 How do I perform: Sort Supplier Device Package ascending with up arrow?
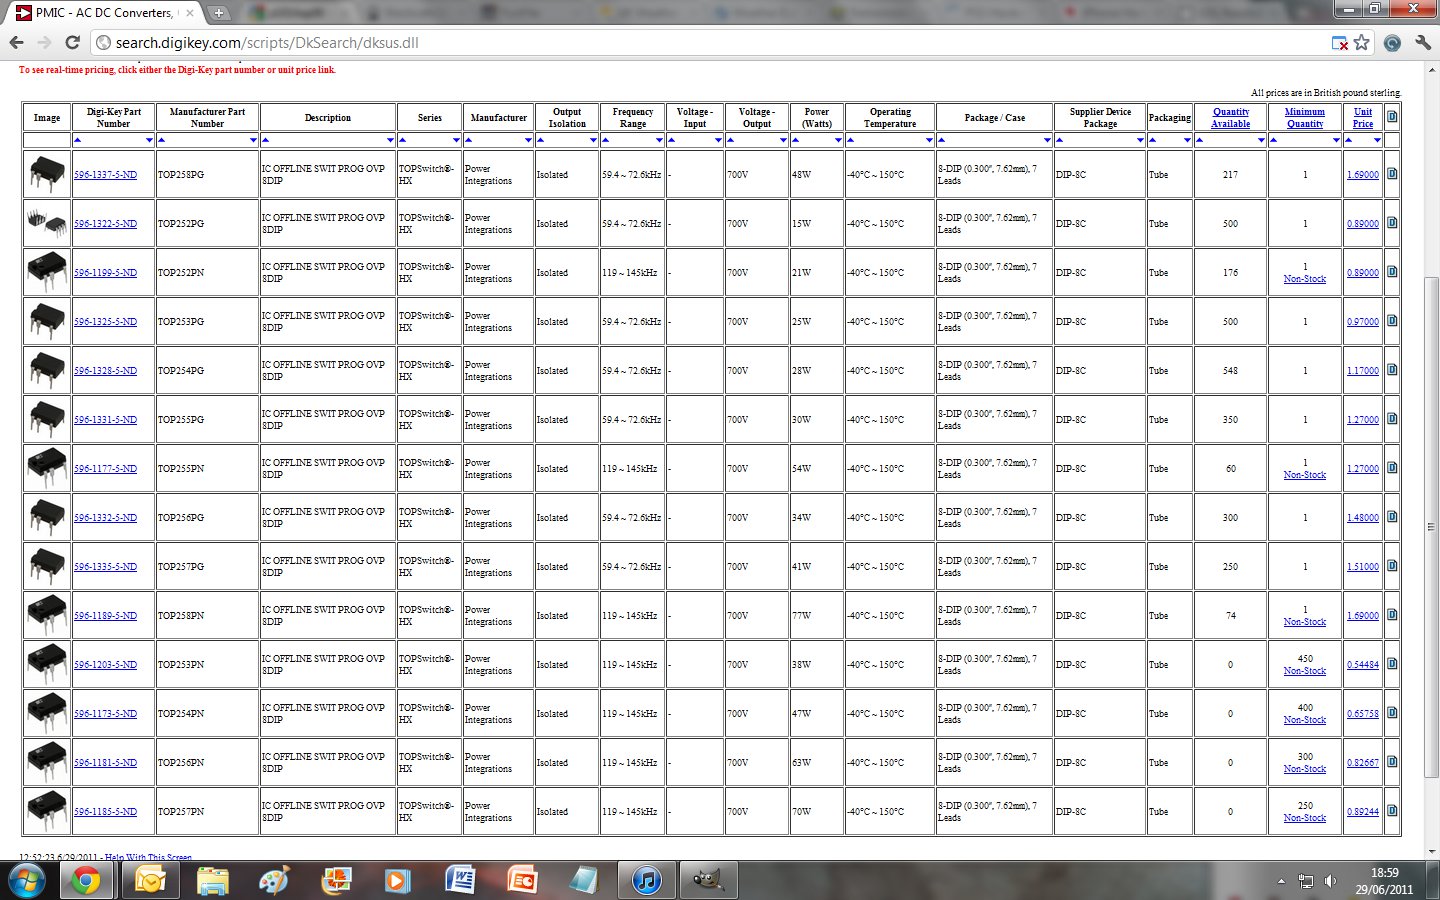pyautogui.click(x=1059, y=140)
